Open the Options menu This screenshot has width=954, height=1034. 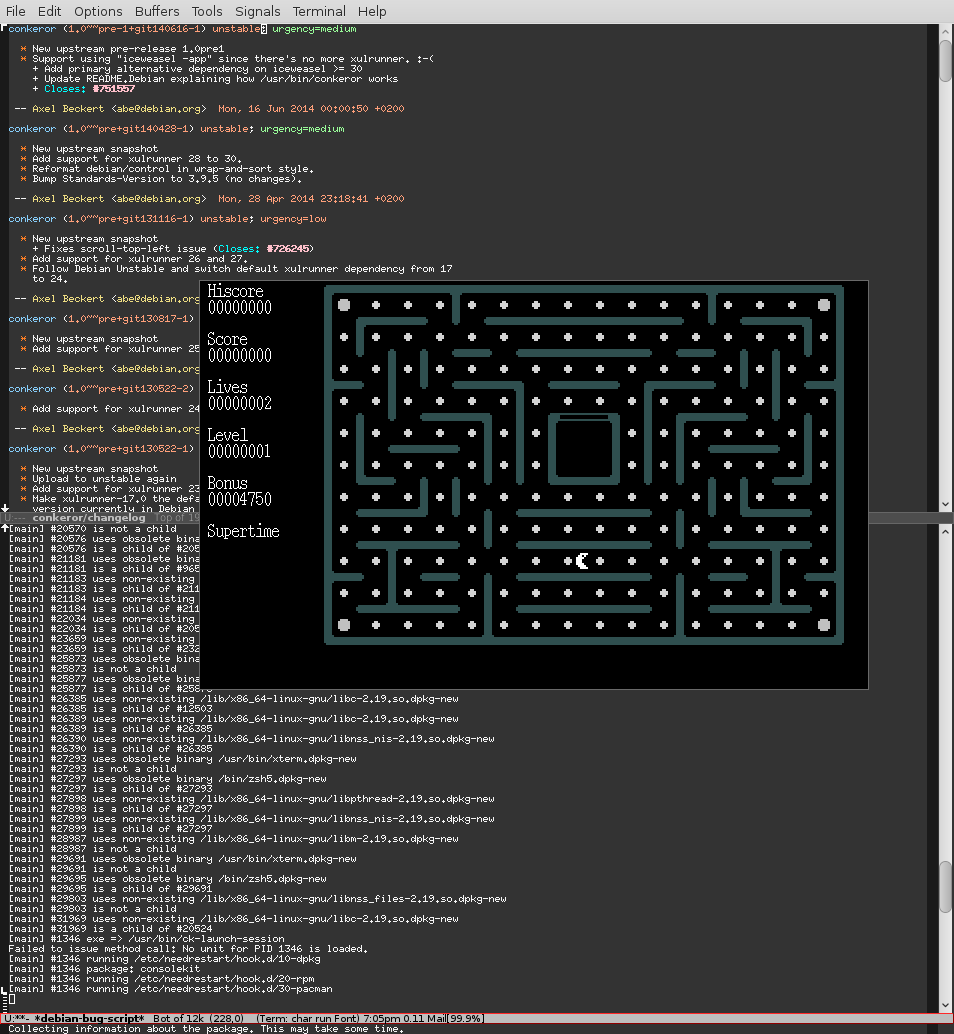(x=97, y=11)
